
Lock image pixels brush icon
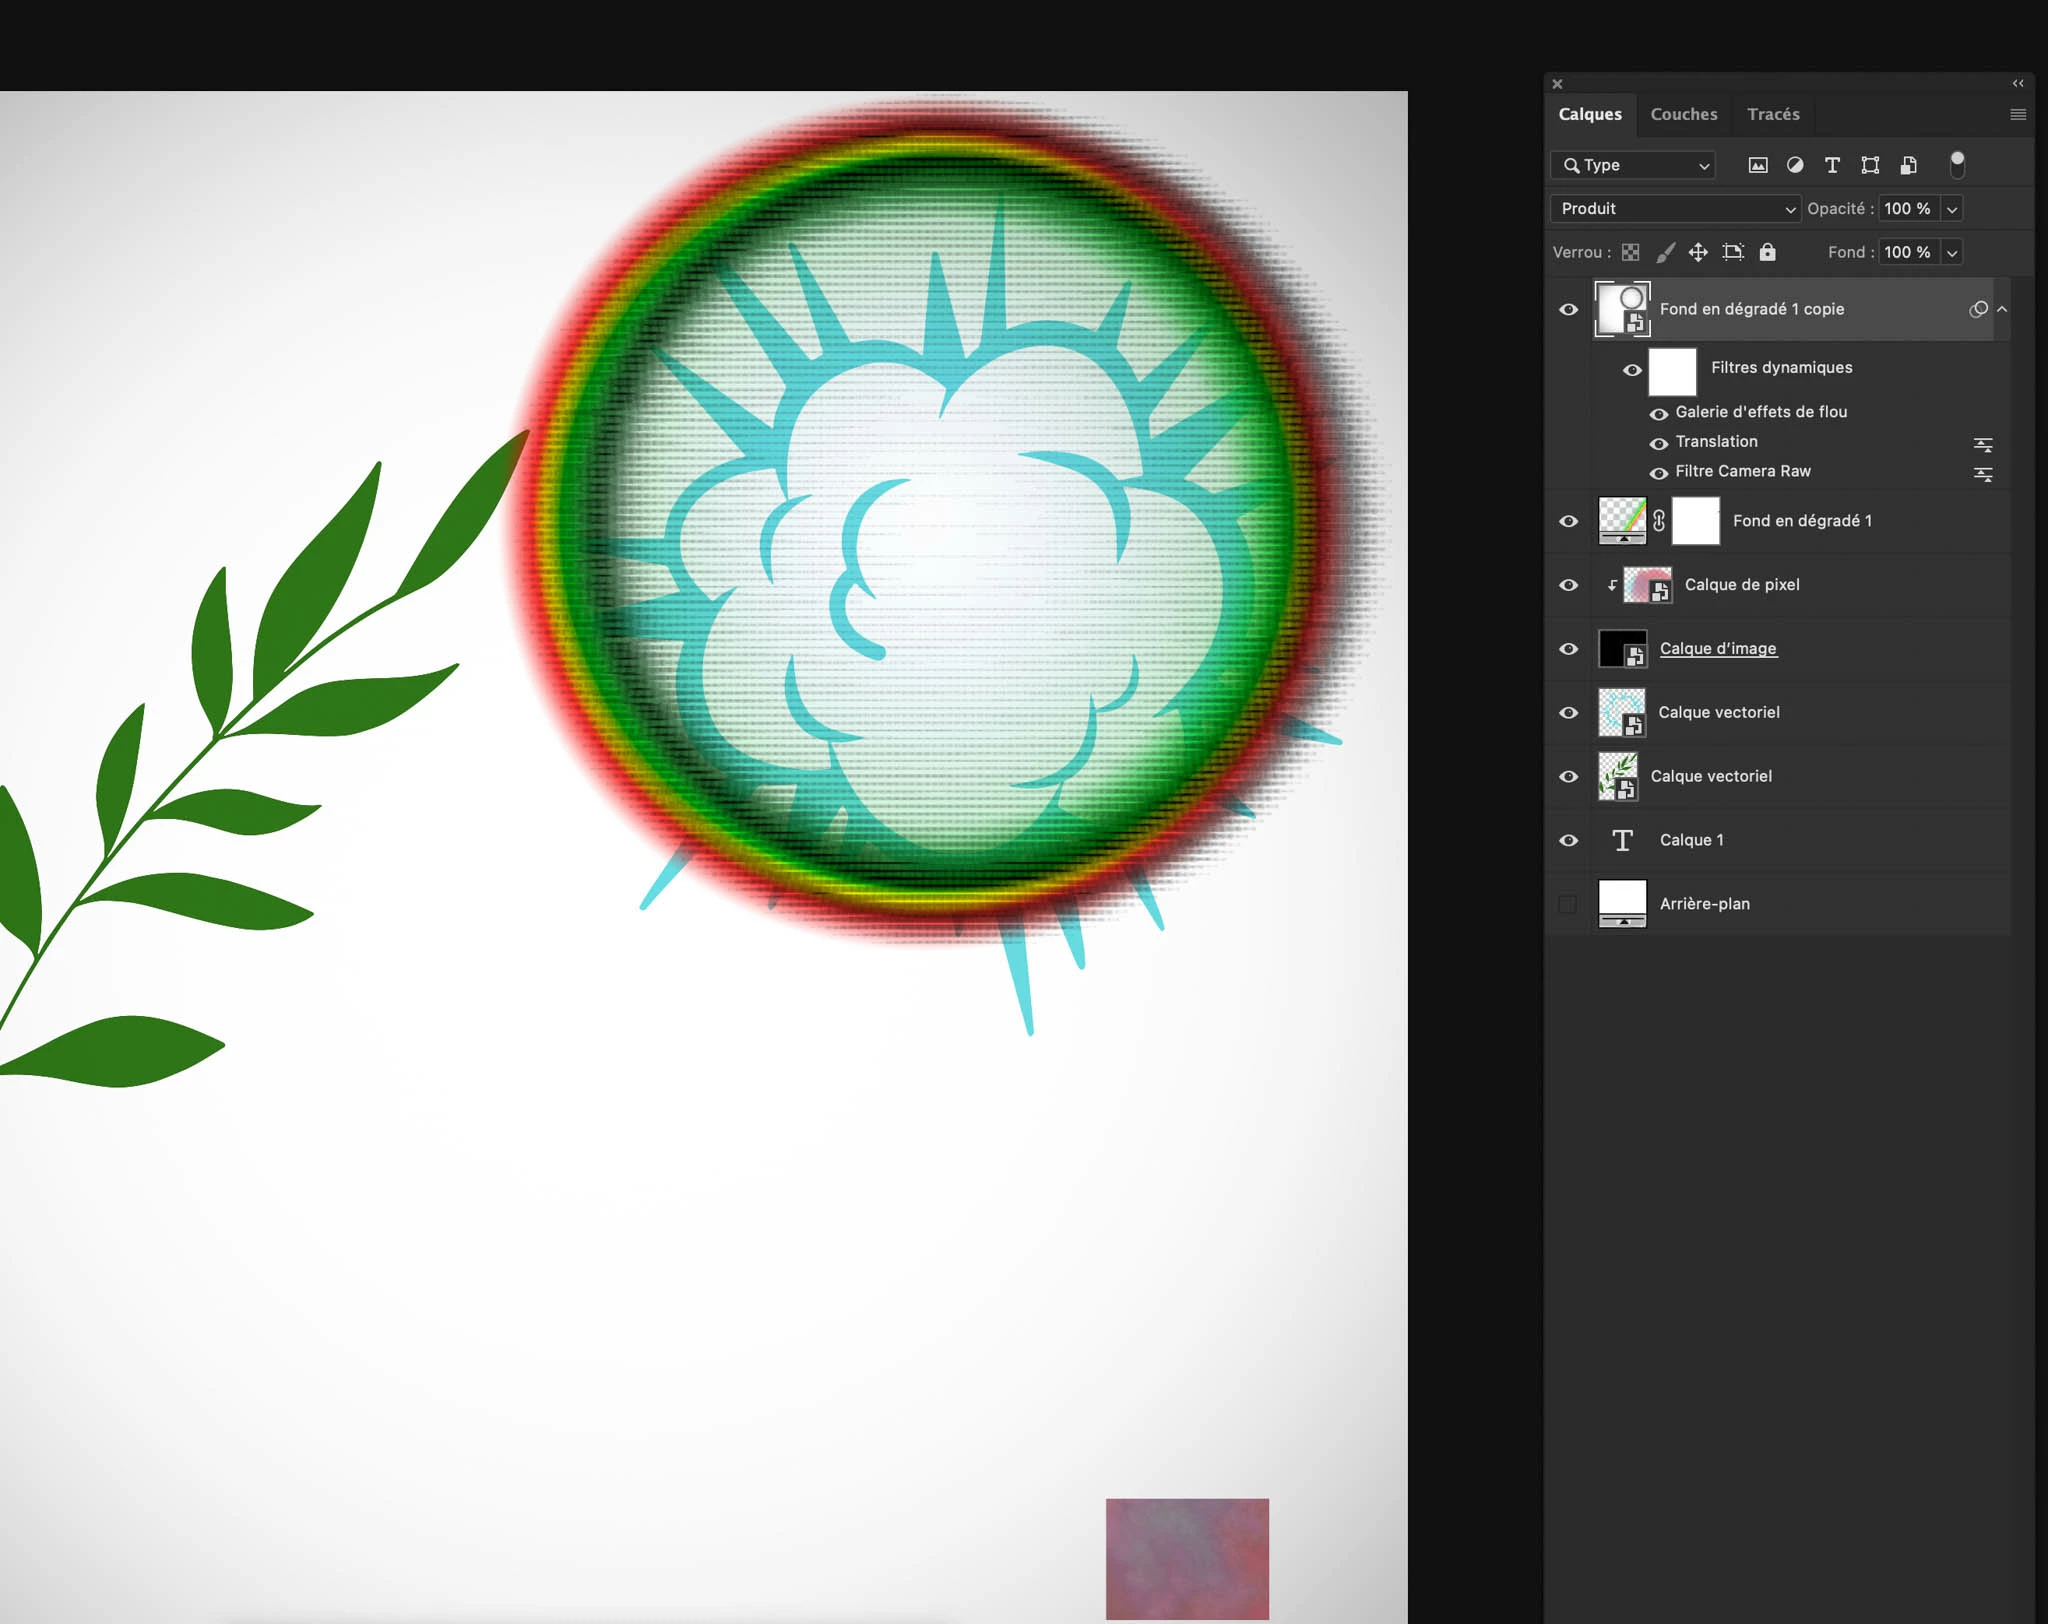coord(1665,252)
